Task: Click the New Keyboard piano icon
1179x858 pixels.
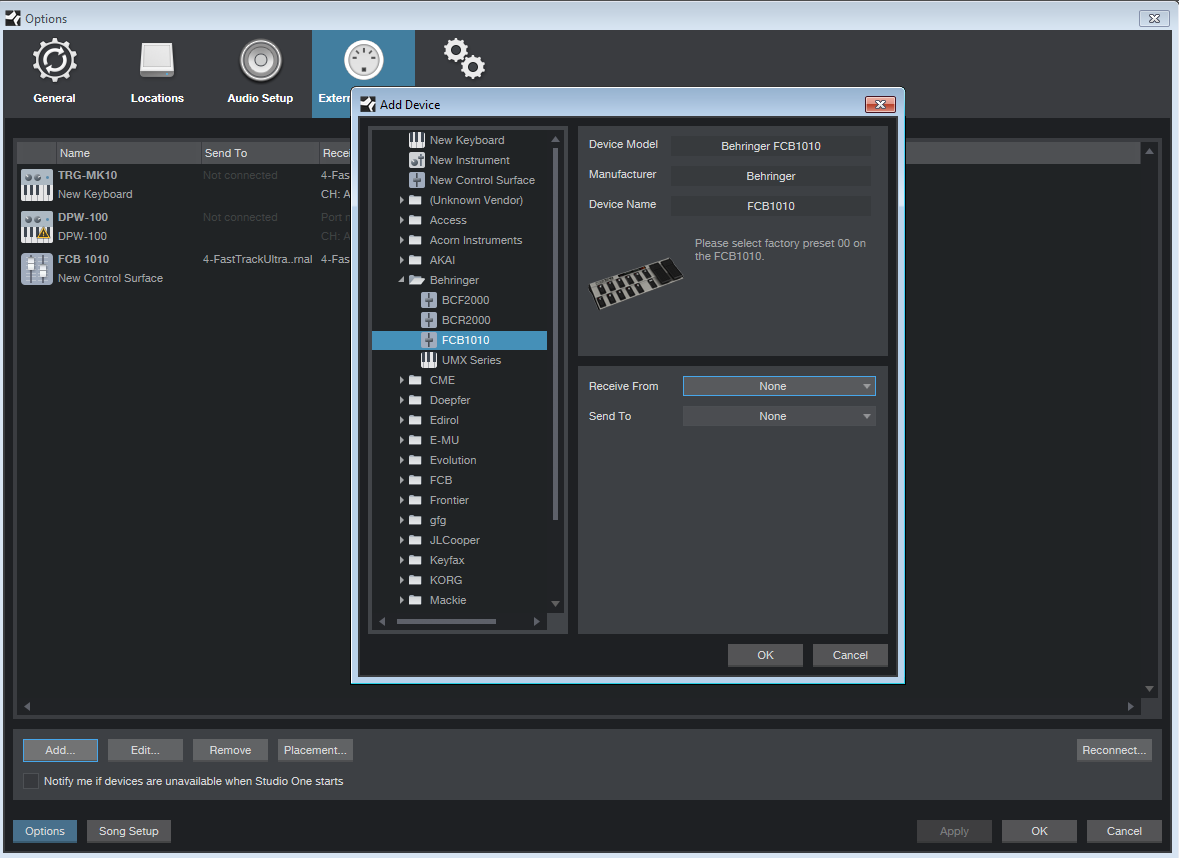Action: pos(417,140)
